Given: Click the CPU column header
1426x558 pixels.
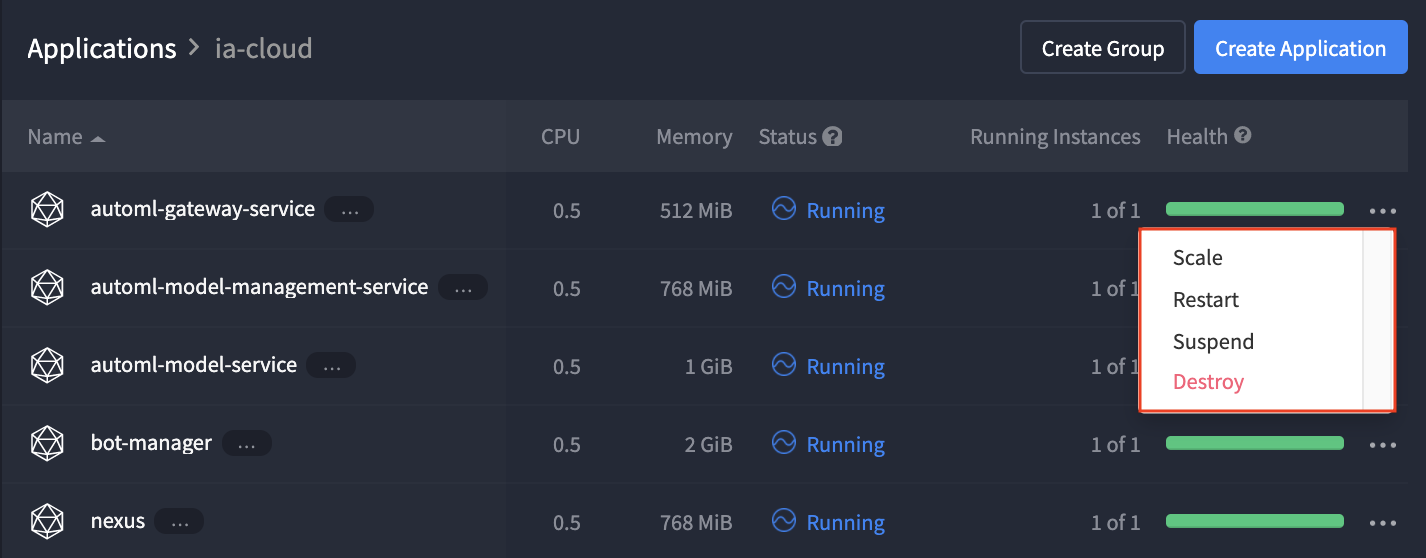Looking at the screenshot, I should coord(560,137).
